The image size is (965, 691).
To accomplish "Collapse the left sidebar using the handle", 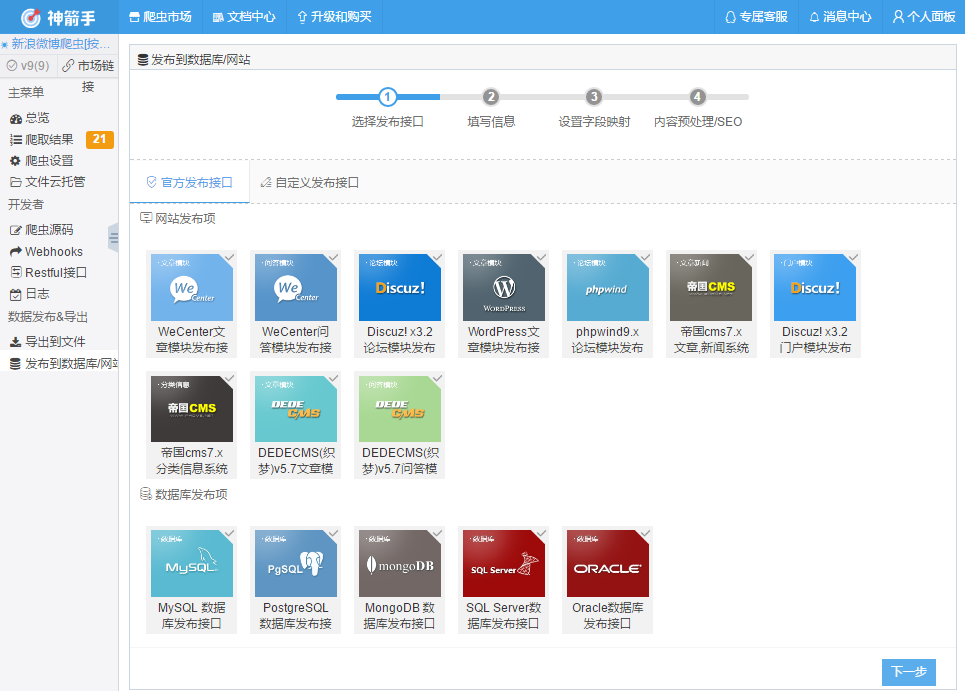I will tap(114, 237).
